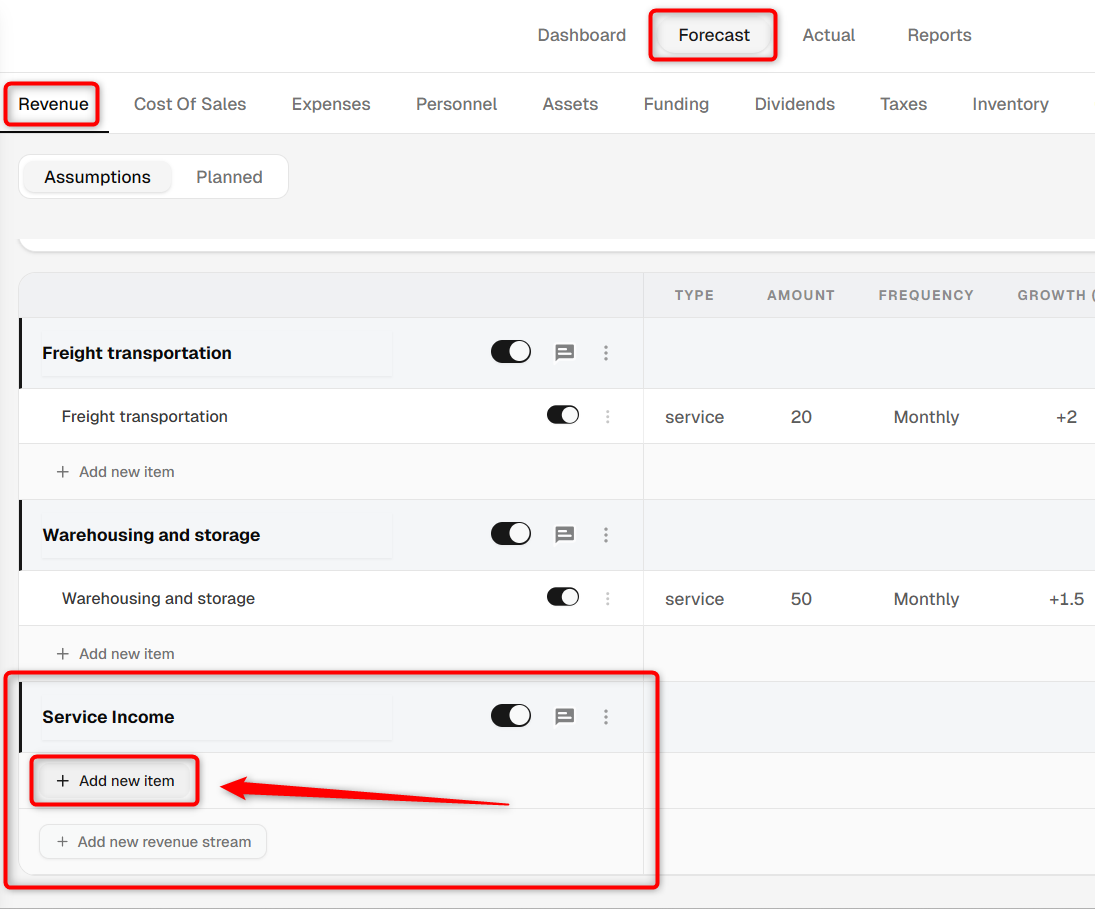Select the Revenue sub-tab
1095x909 pixels.
point(53,104)
